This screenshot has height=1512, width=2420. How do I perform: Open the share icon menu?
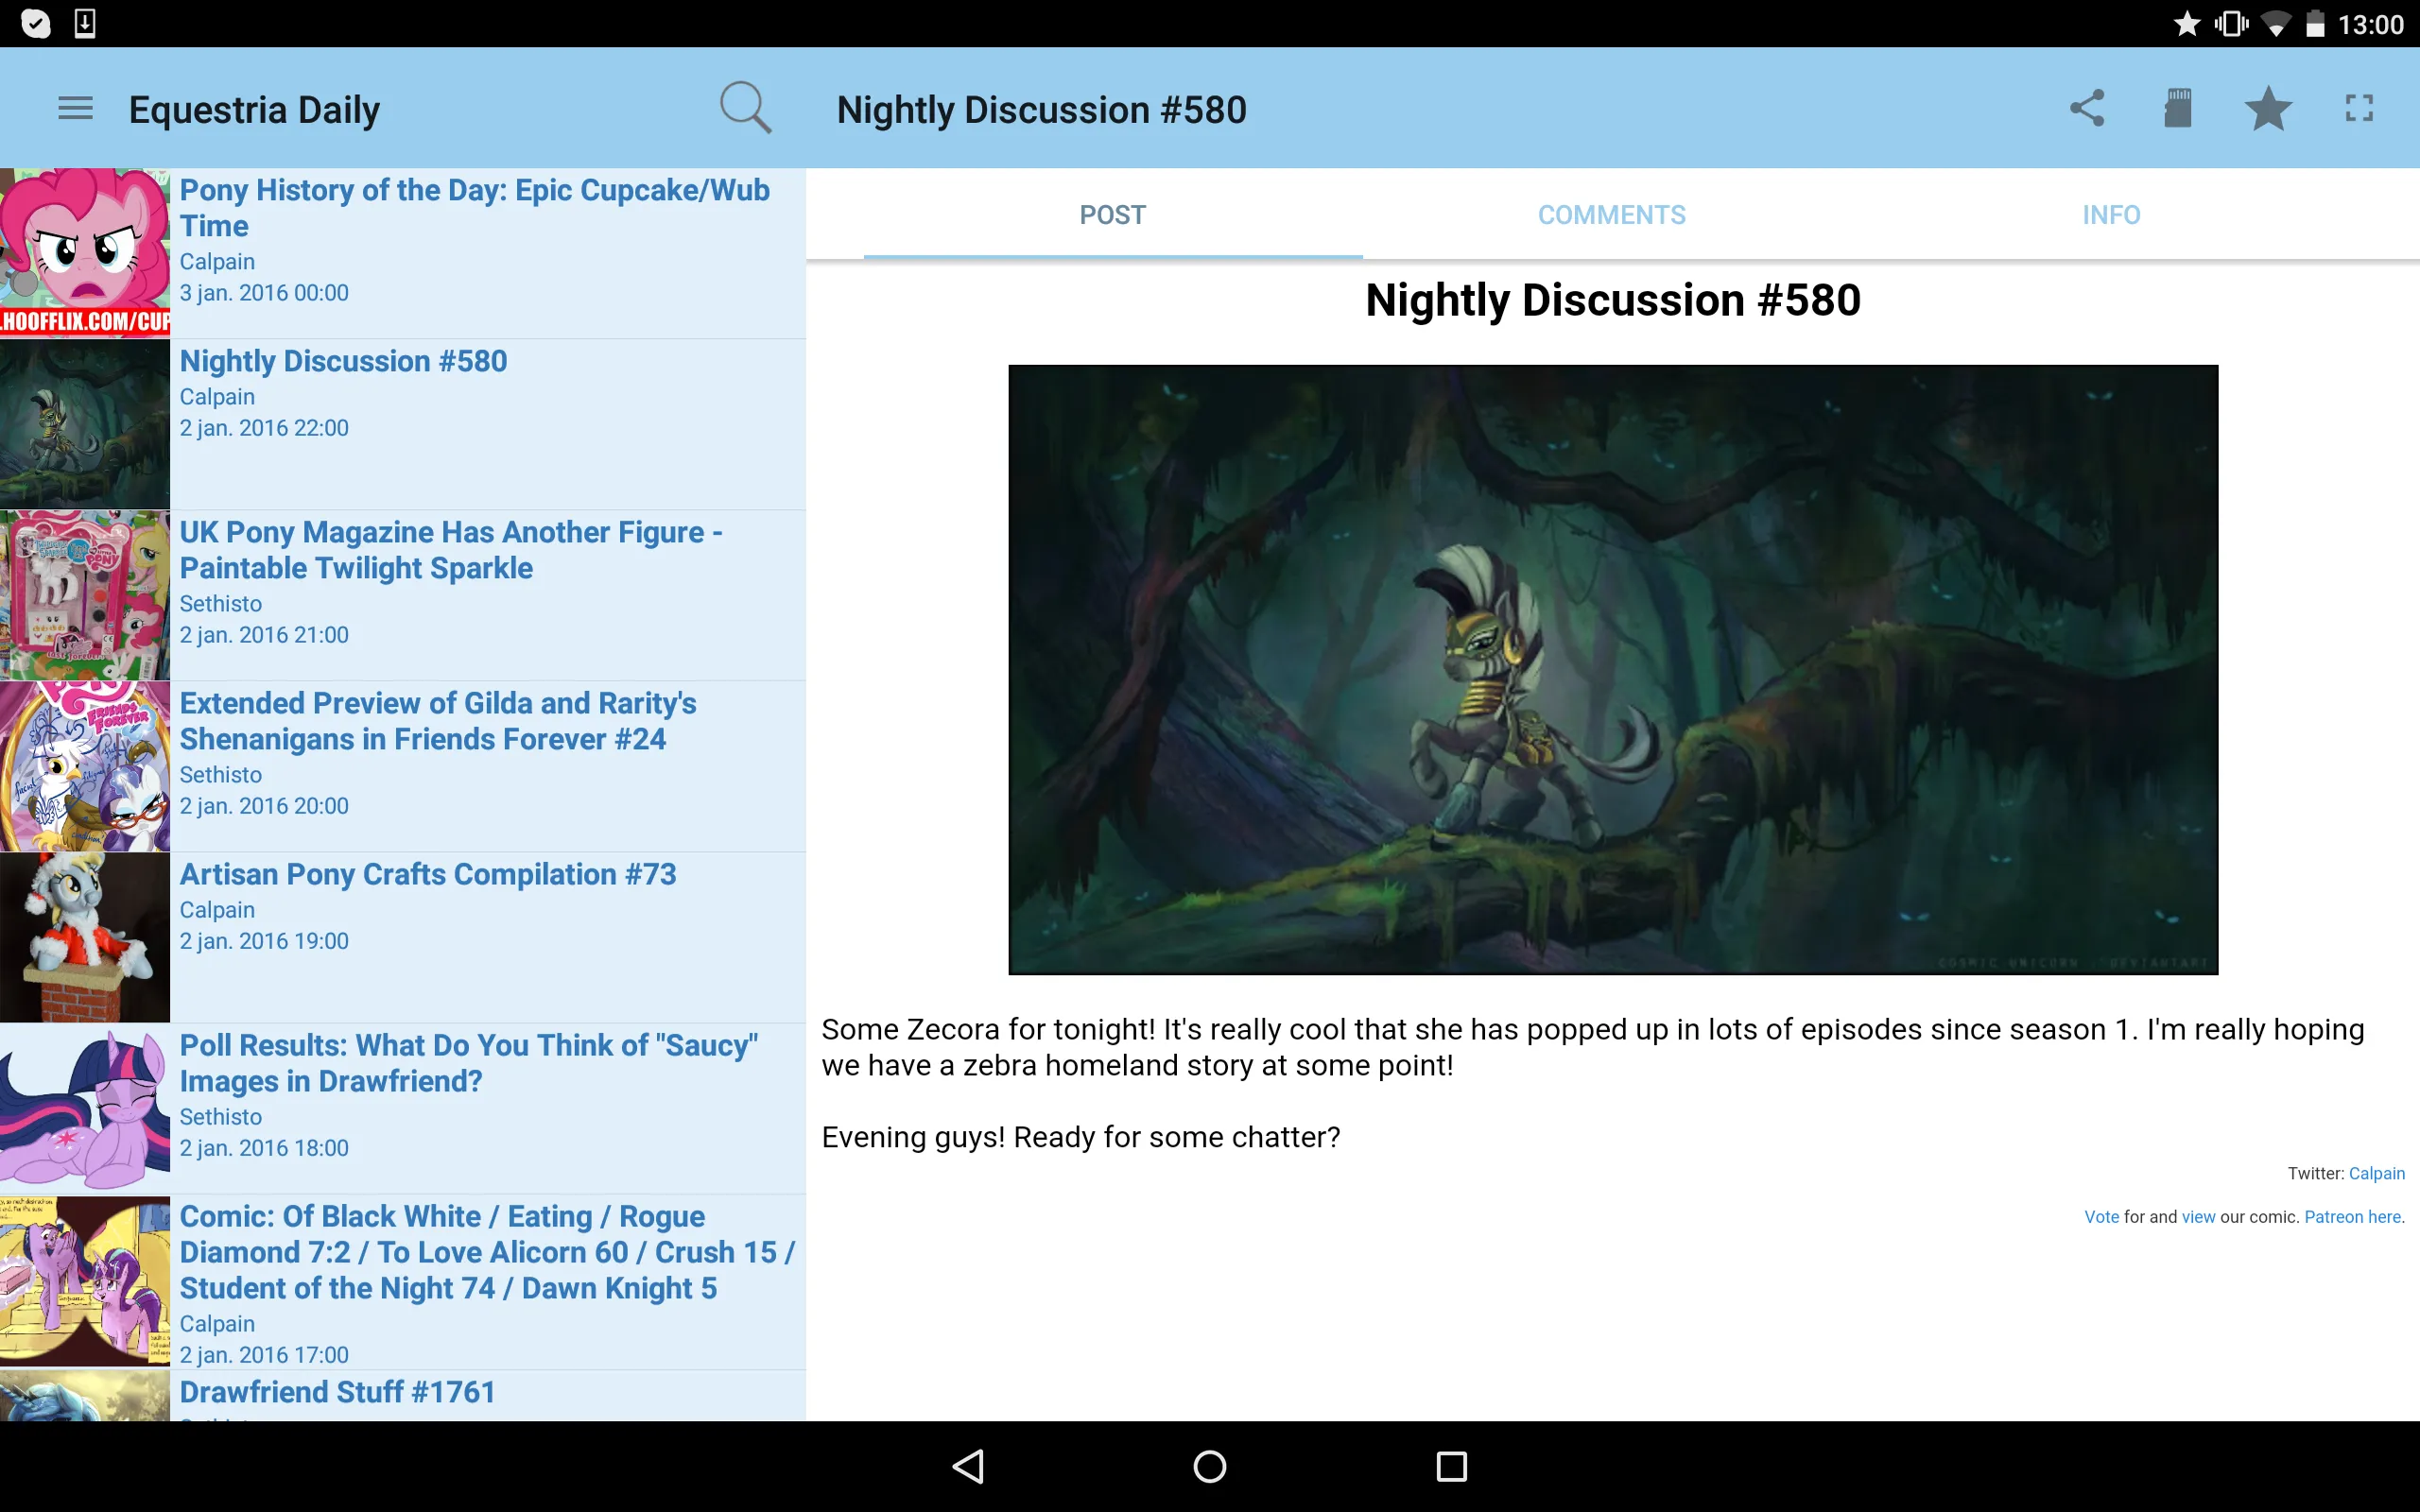(2087, 110)
